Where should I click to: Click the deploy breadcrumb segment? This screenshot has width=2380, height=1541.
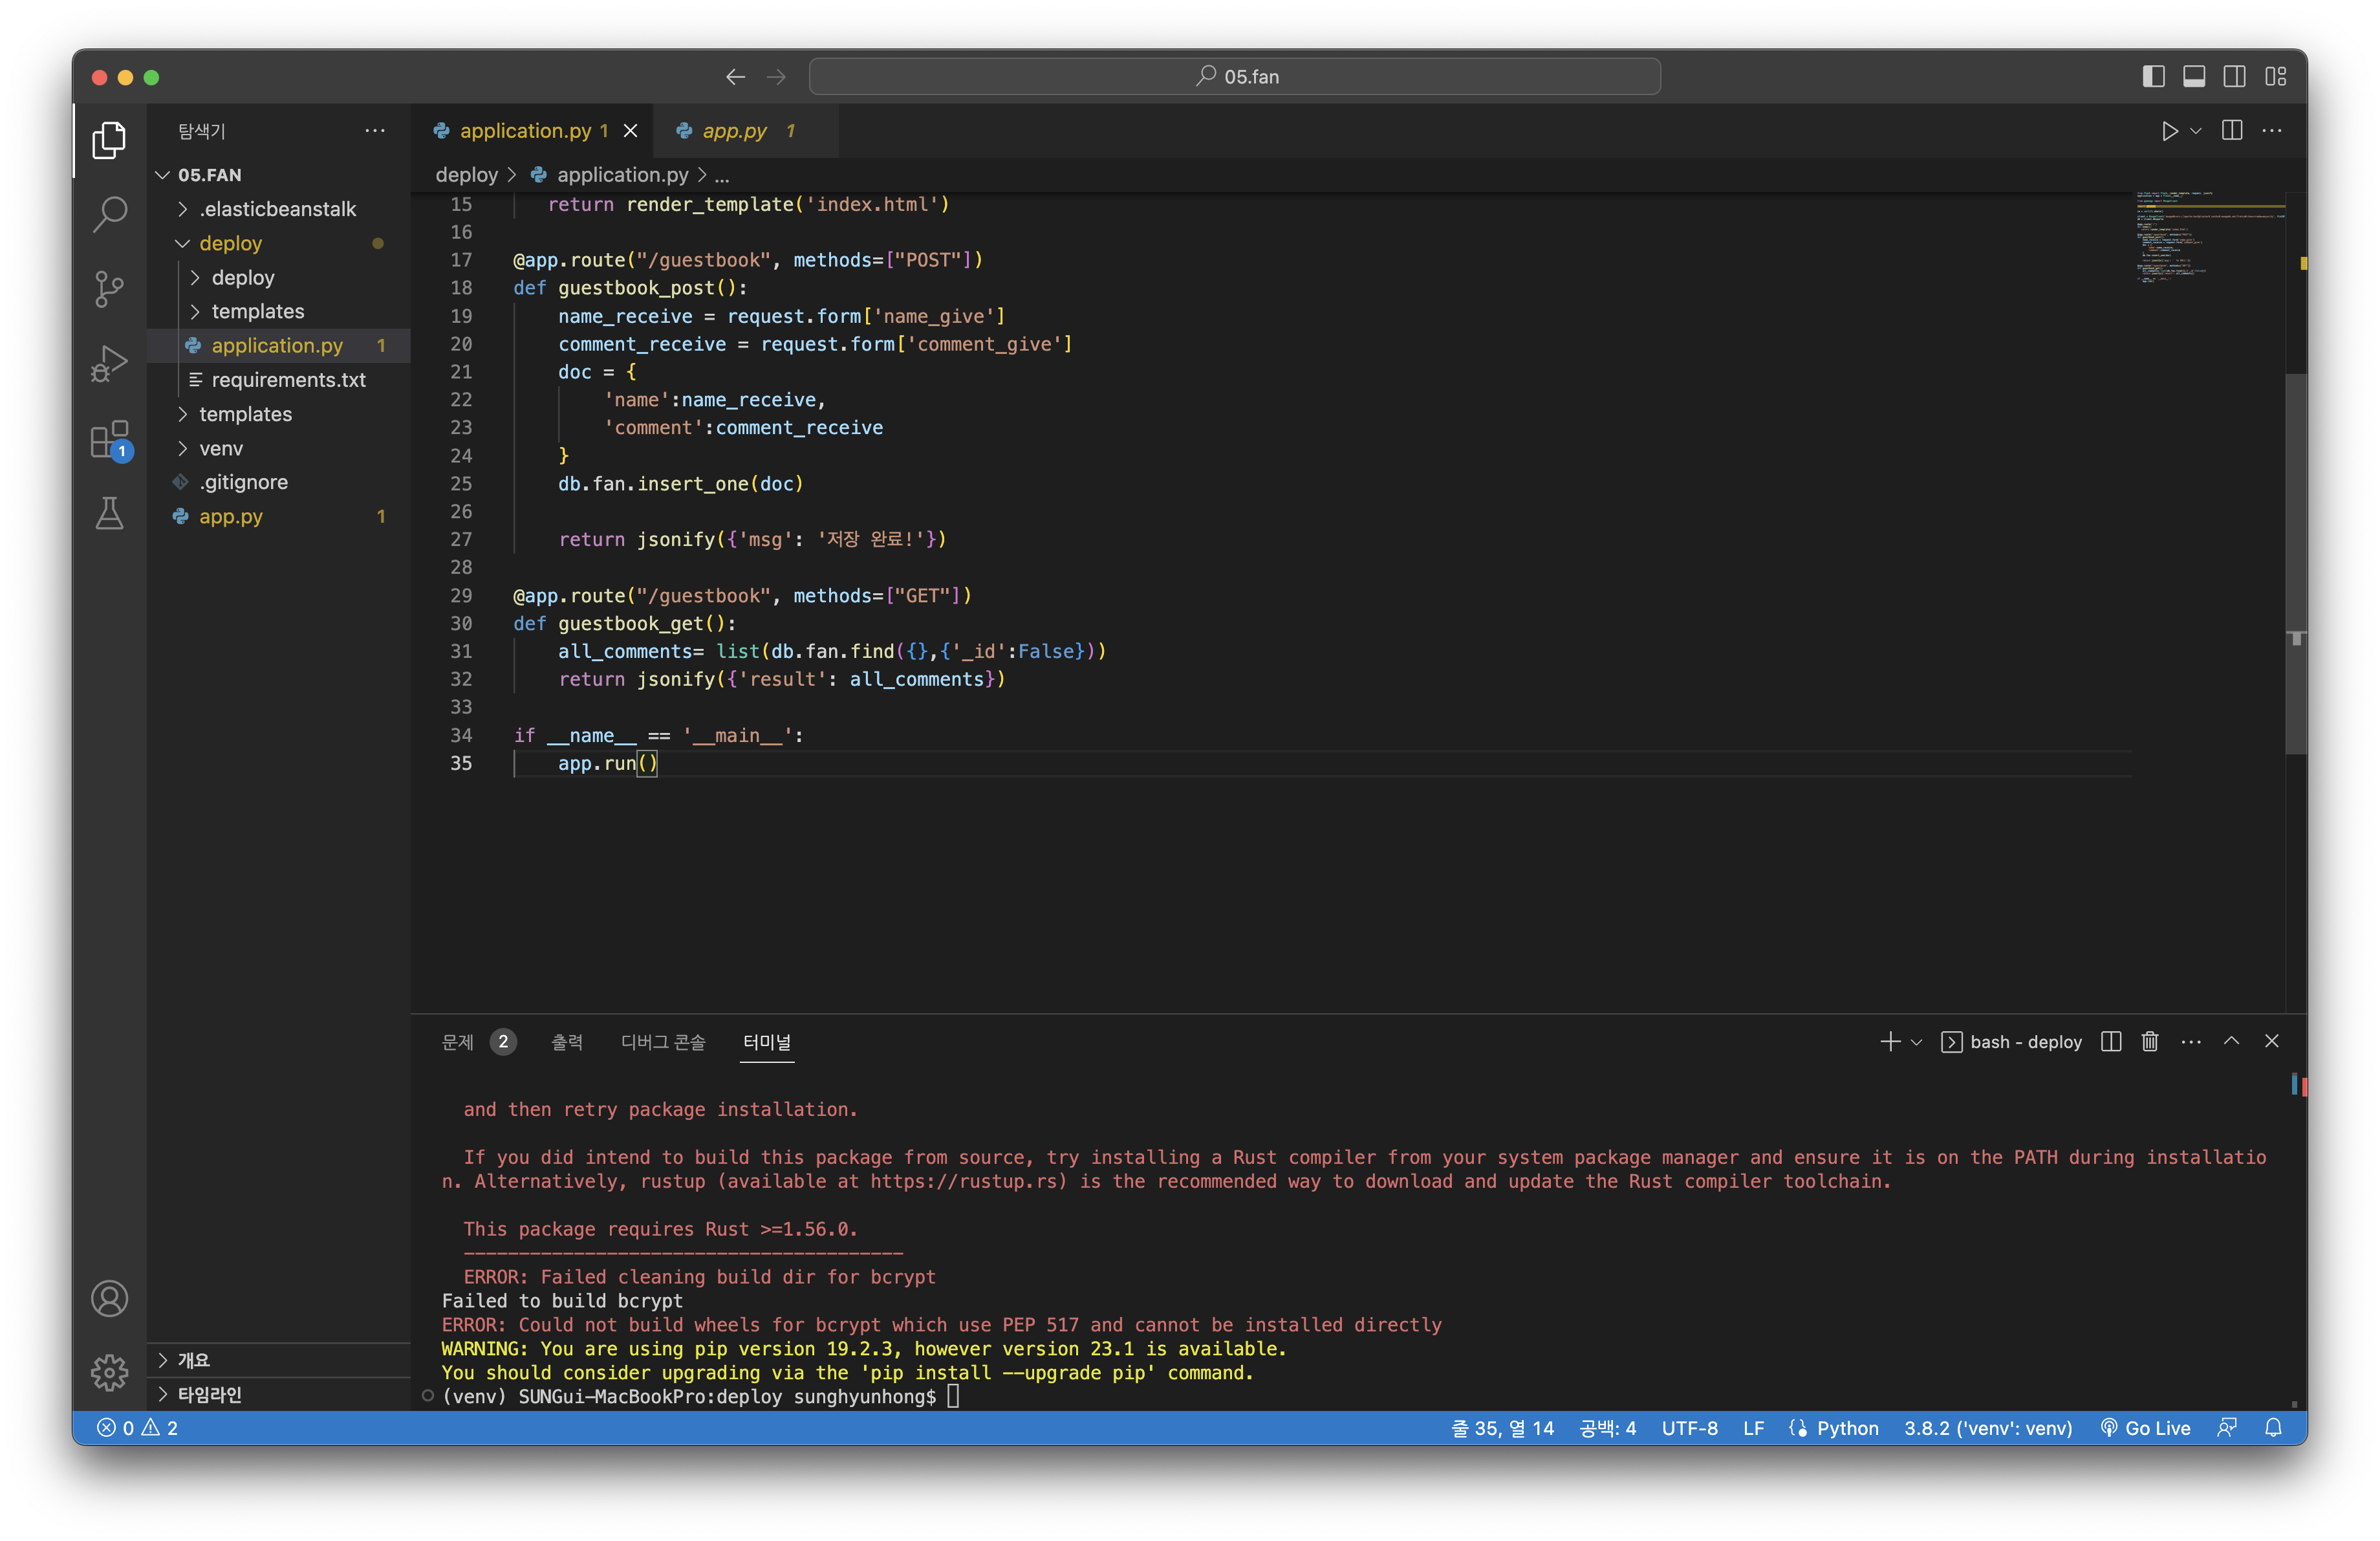[466, 175]
